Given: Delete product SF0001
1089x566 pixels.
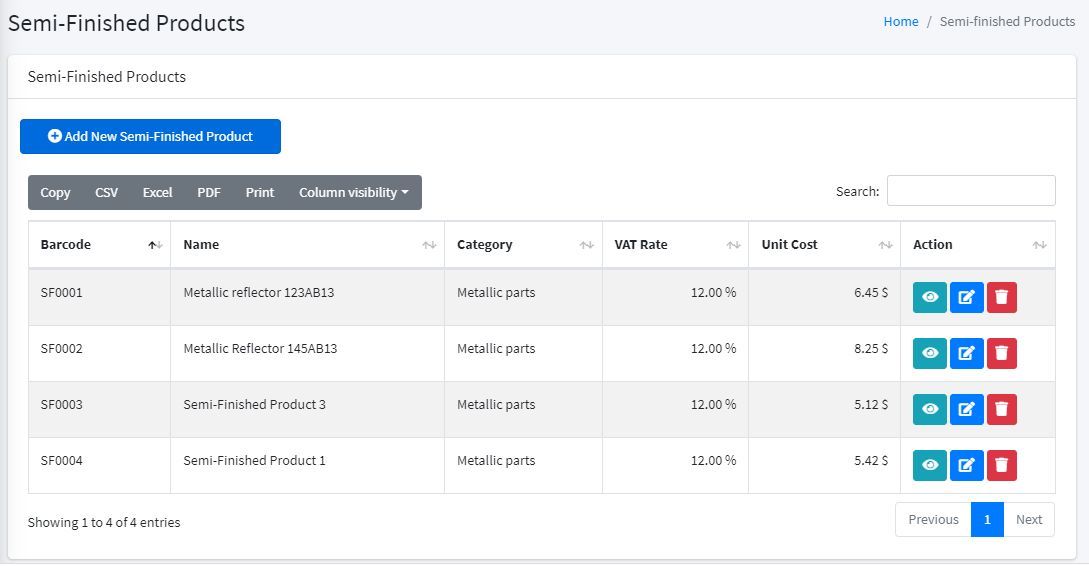Looking at the screenshot, I should 1002,297.
